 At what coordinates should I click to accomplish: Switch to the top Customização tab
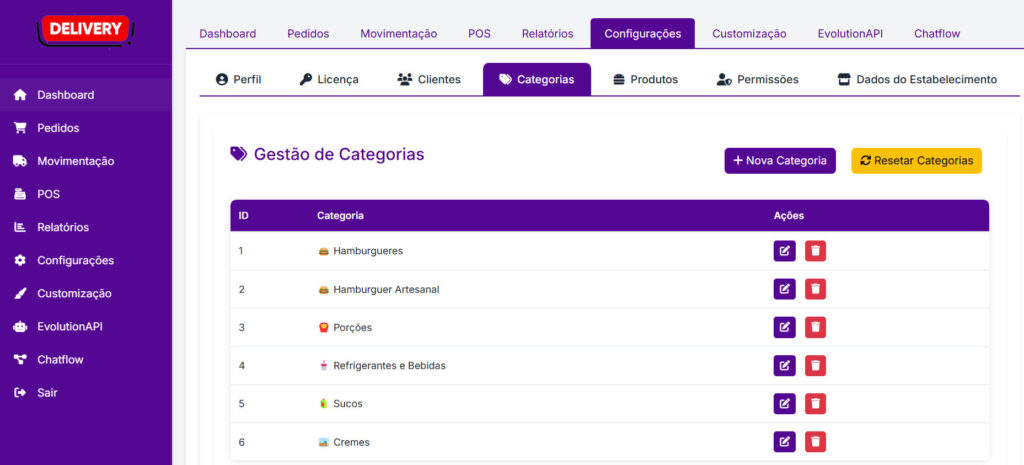pos(749,33)
